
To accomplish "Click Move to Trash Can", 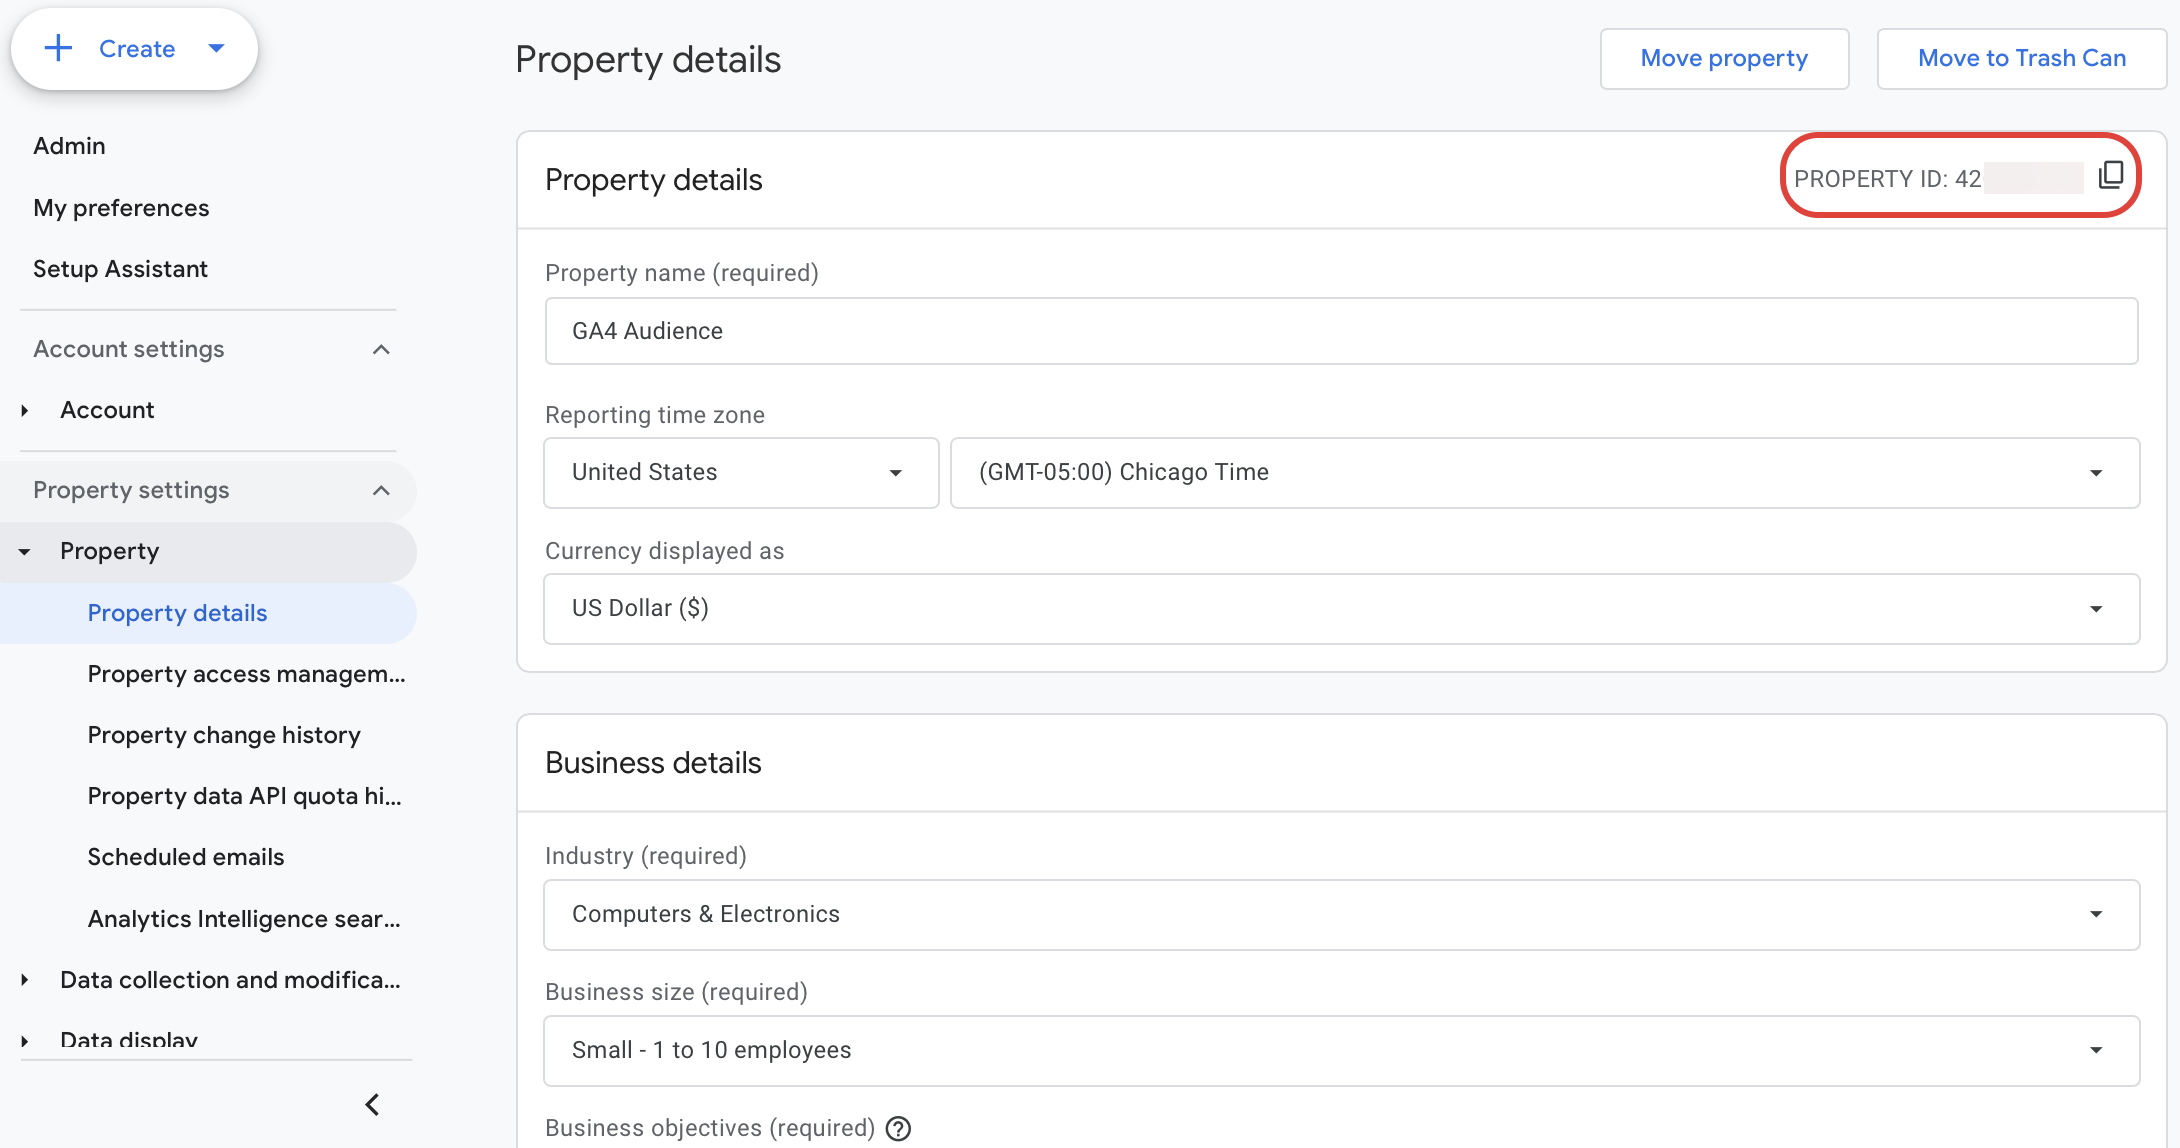I will (x=2021, y=58).
